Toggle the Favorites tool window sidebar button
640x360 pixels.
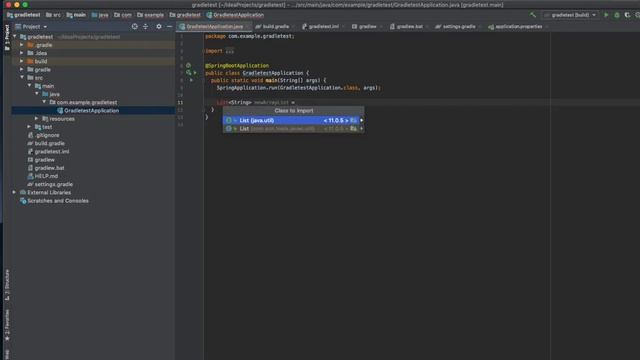click(7, 325)
